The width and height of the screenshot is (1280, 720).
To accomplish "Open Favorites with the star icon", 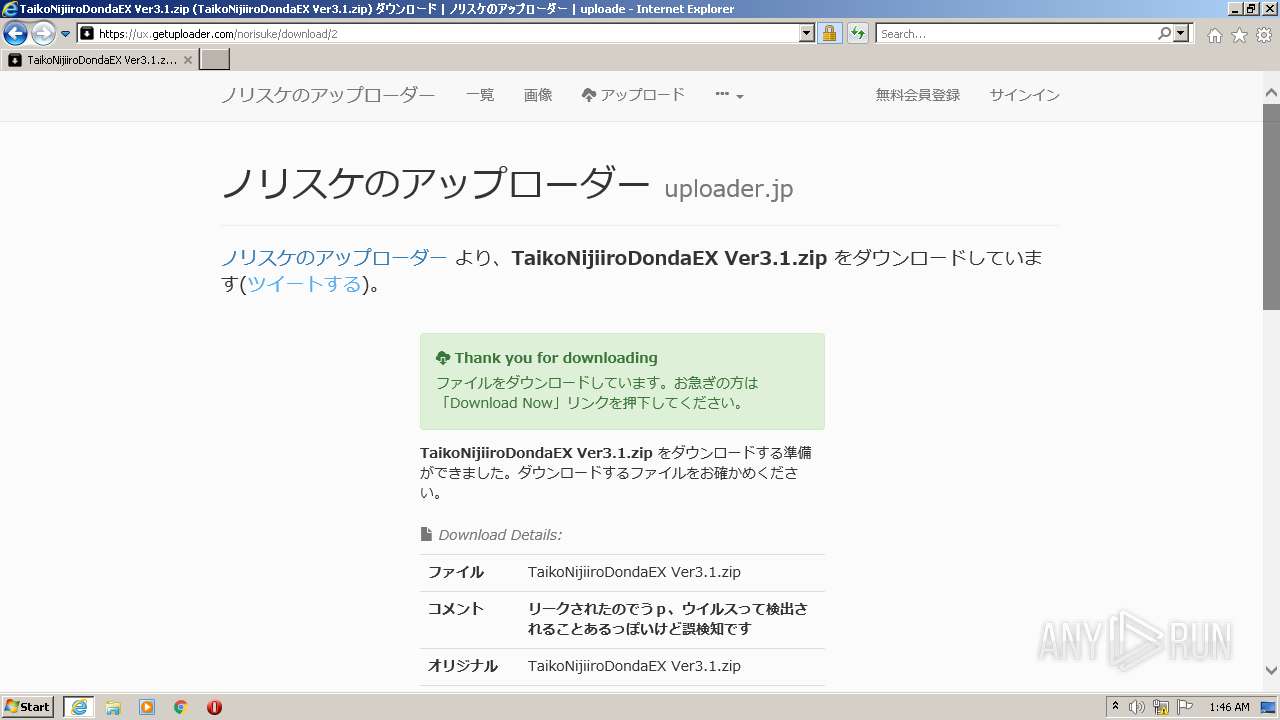I will [x=1239, y=35].
